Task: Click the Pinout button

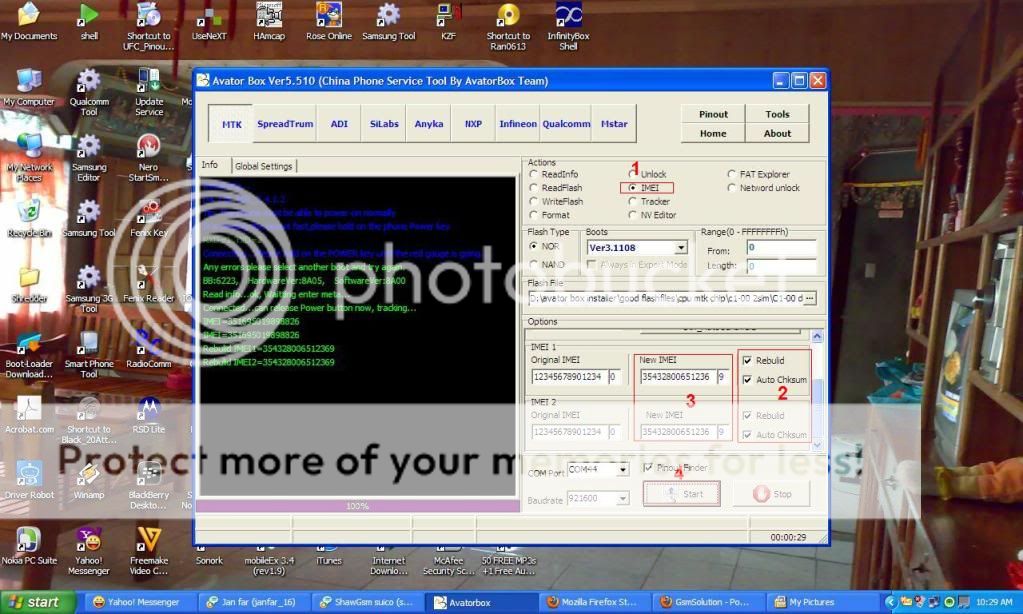Action: 713,114
